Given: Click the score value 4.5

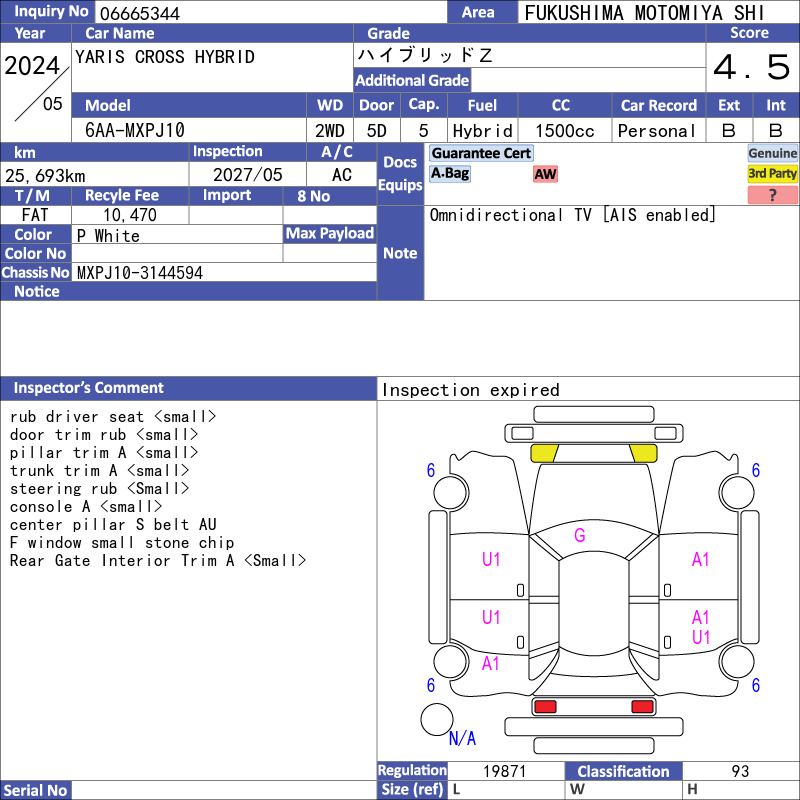Looking at the screenshot, I should click(x=752, y=67).
